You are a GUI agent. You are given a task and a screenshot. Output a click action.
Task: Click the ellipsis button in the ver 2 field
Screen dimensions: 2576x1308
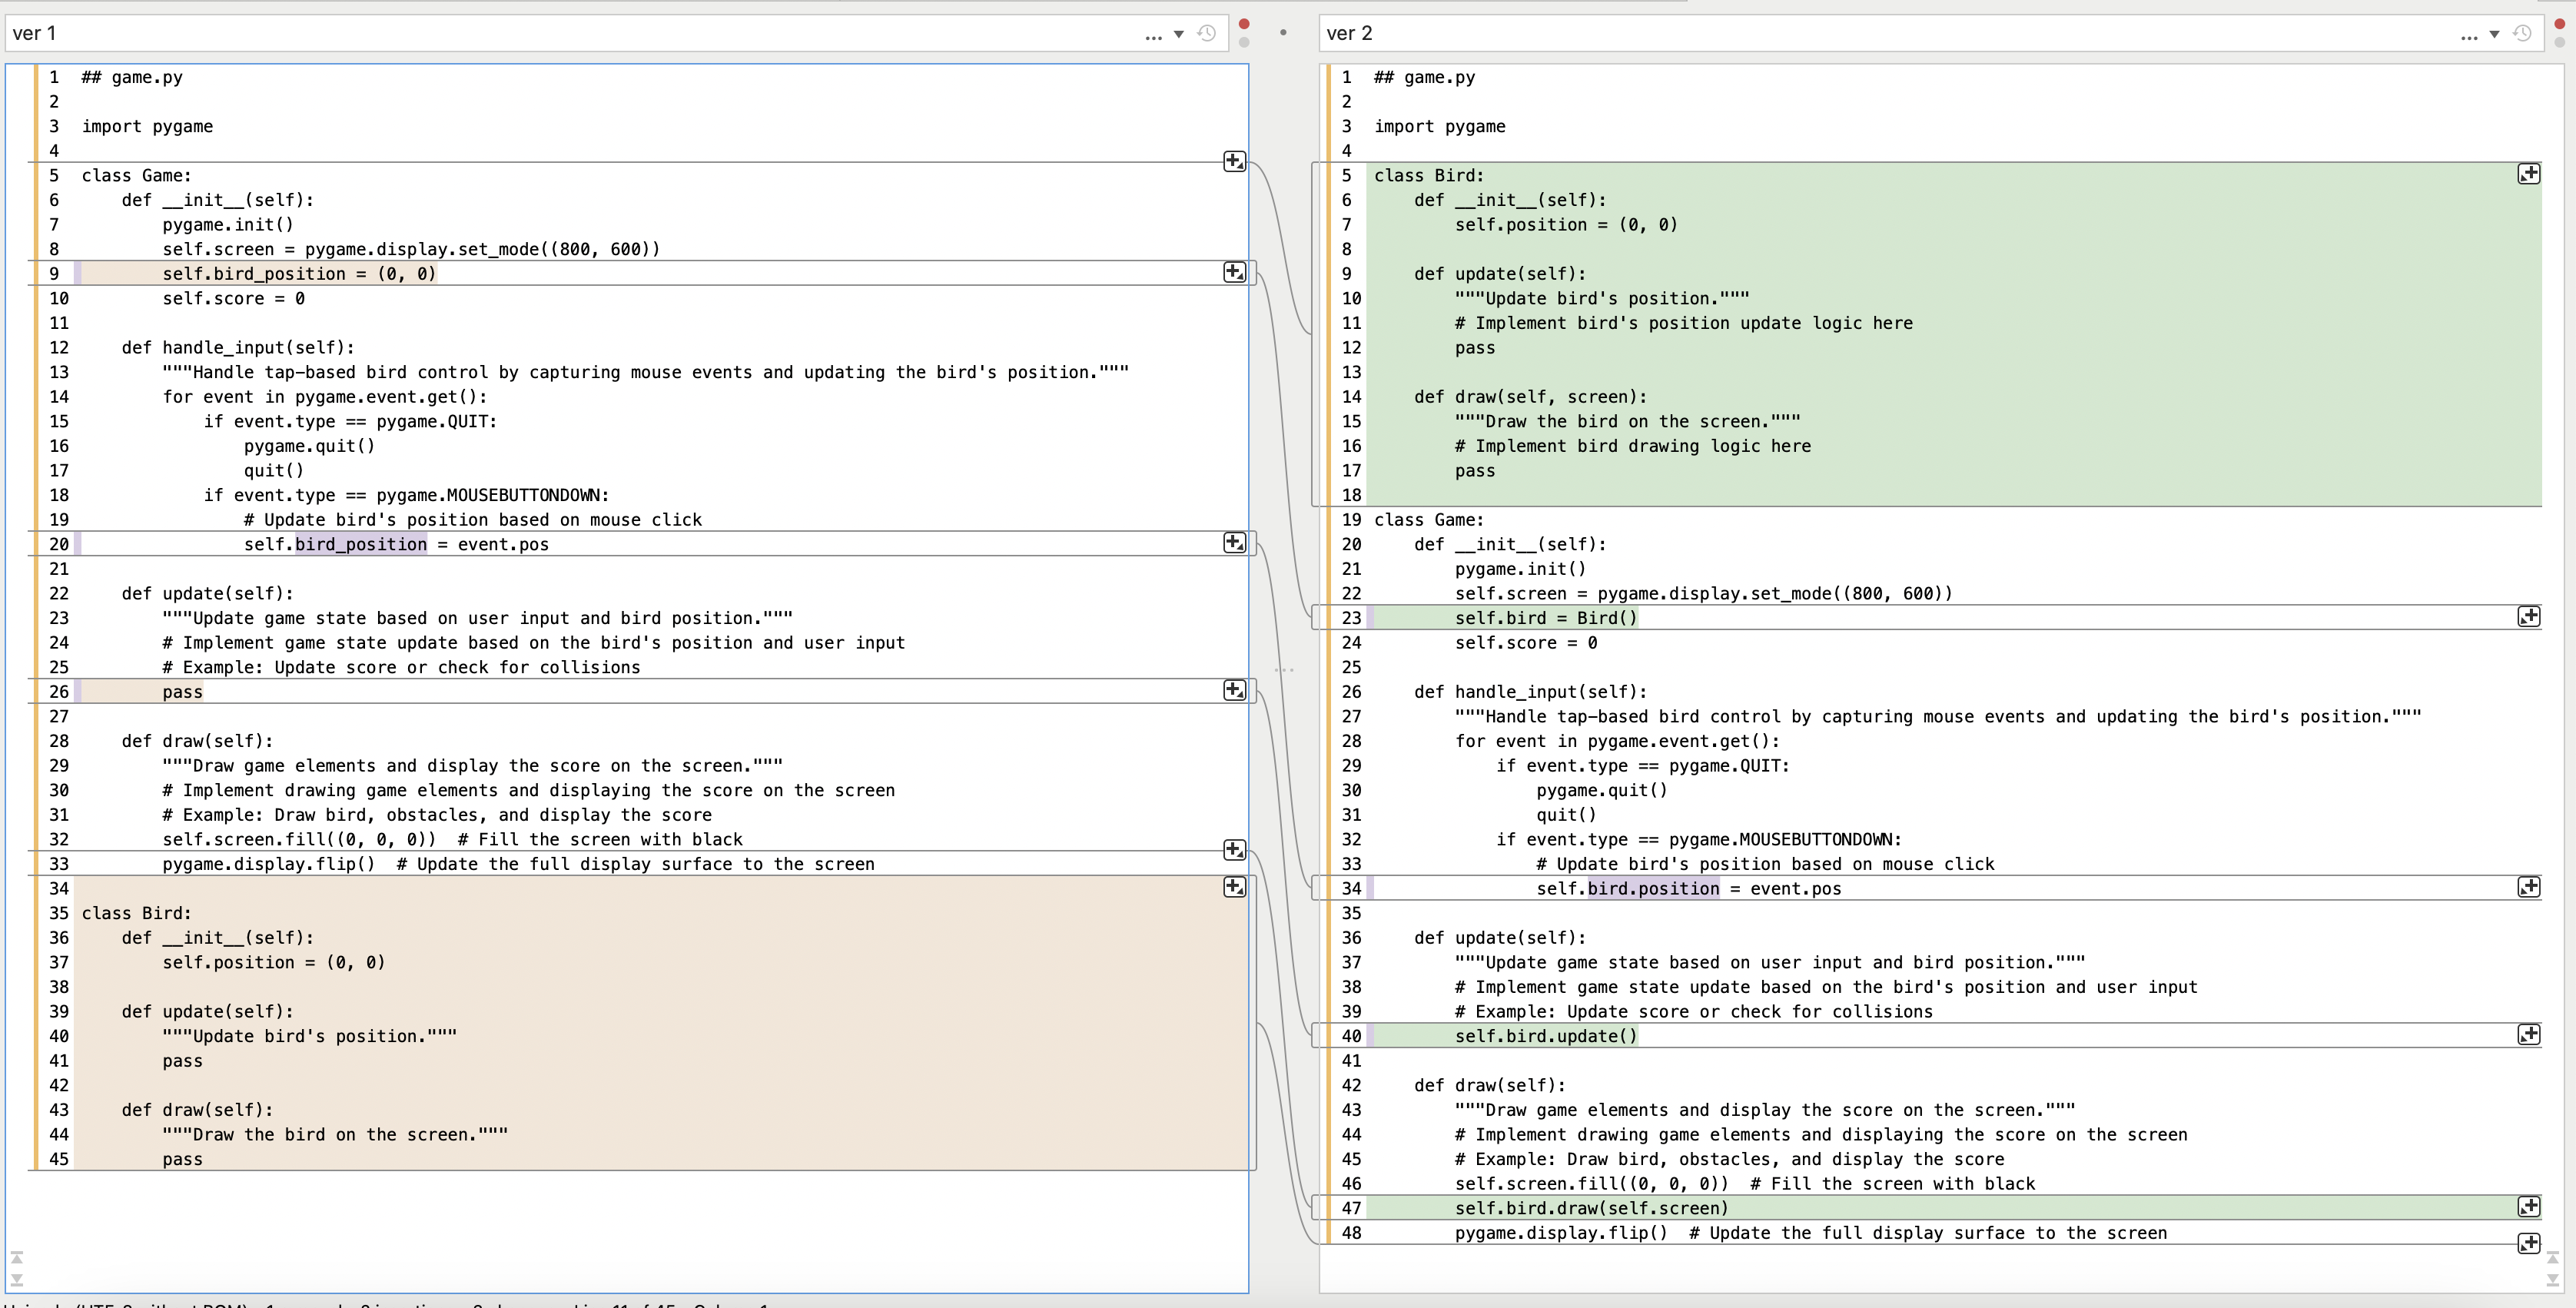pyautogui.click(x=2469, y=36)
